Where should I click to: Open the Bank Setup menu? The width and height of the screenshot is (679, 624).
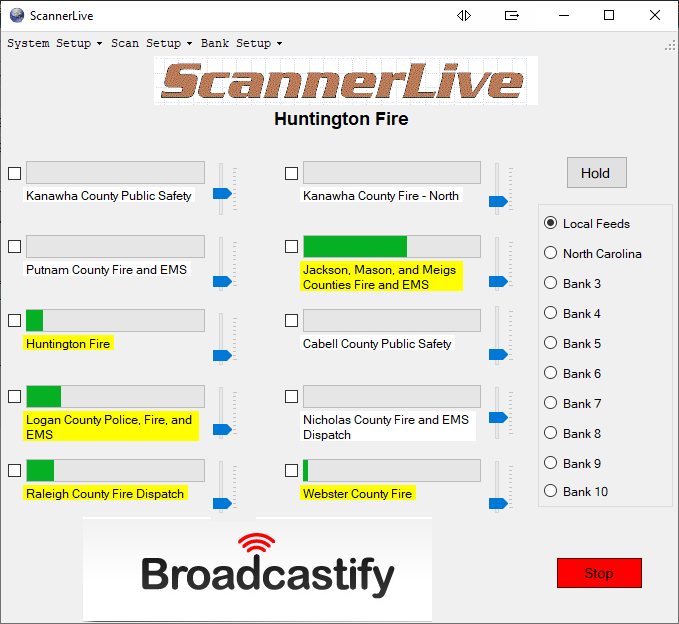click(241, 43)
